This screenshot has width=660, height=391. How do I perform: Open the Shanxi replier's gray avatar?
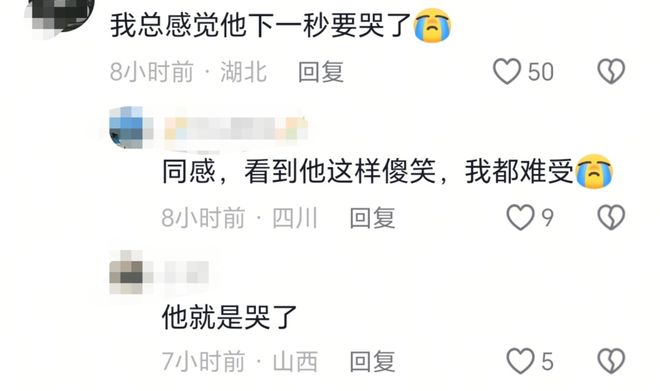coord(126,272)
